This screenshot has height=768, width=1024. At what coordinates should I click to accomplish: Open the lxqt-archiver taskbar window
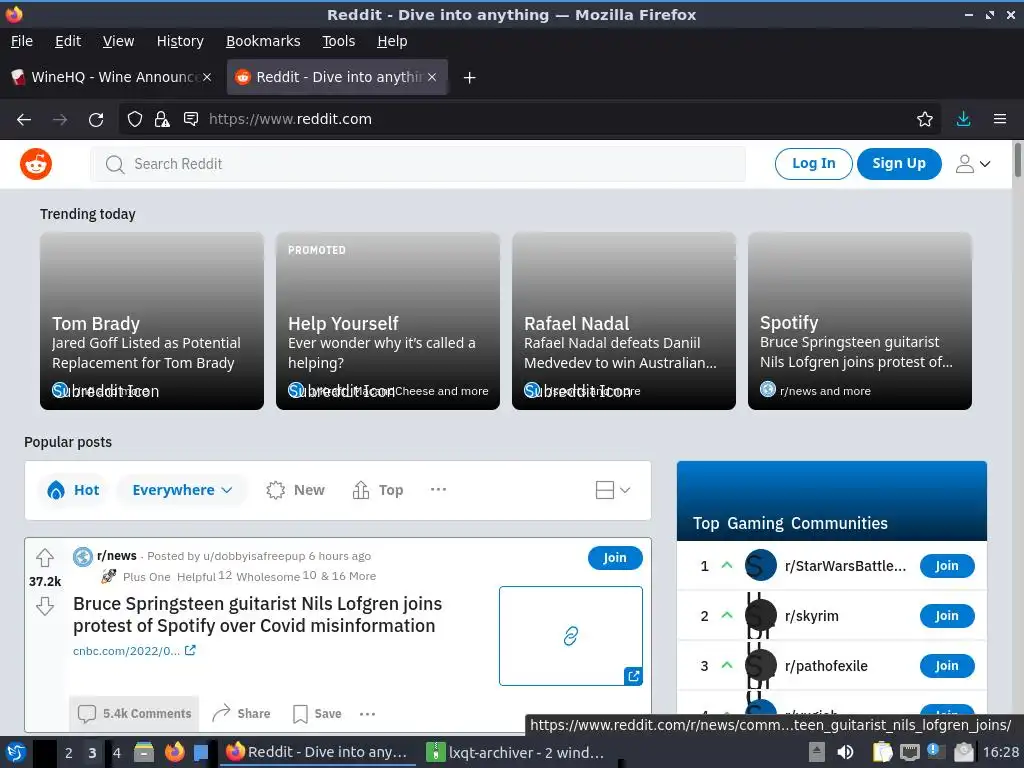[x=515, y=753]
